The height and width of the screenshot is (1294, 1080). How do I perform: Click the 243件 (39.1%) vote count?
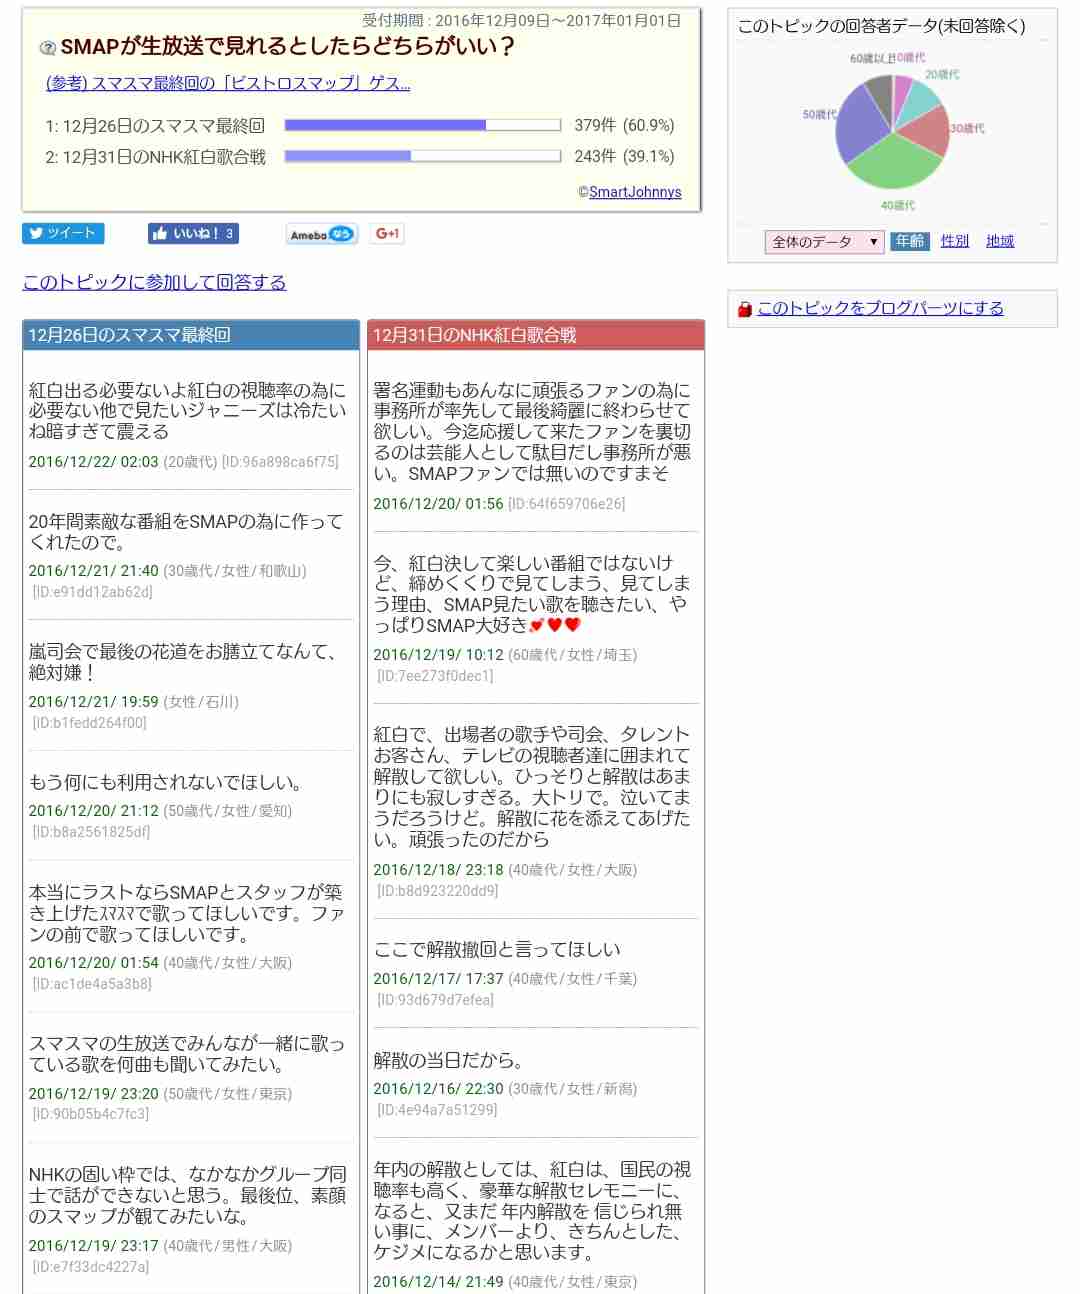[624, 156]
